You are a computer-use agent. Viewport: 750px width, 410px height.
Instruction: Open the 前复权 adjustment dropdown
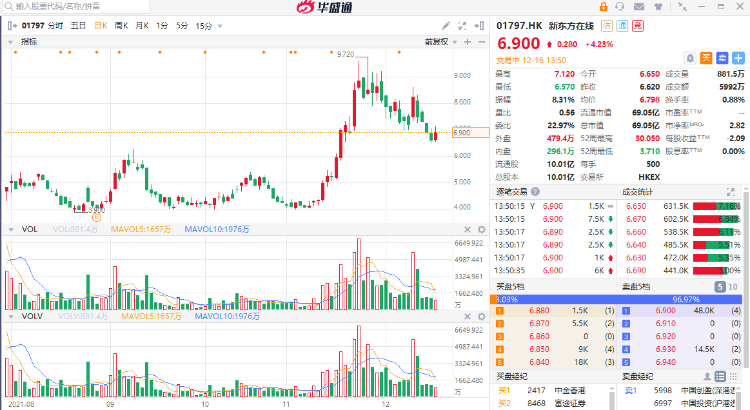pyautogui.click(x=441, y=42)
